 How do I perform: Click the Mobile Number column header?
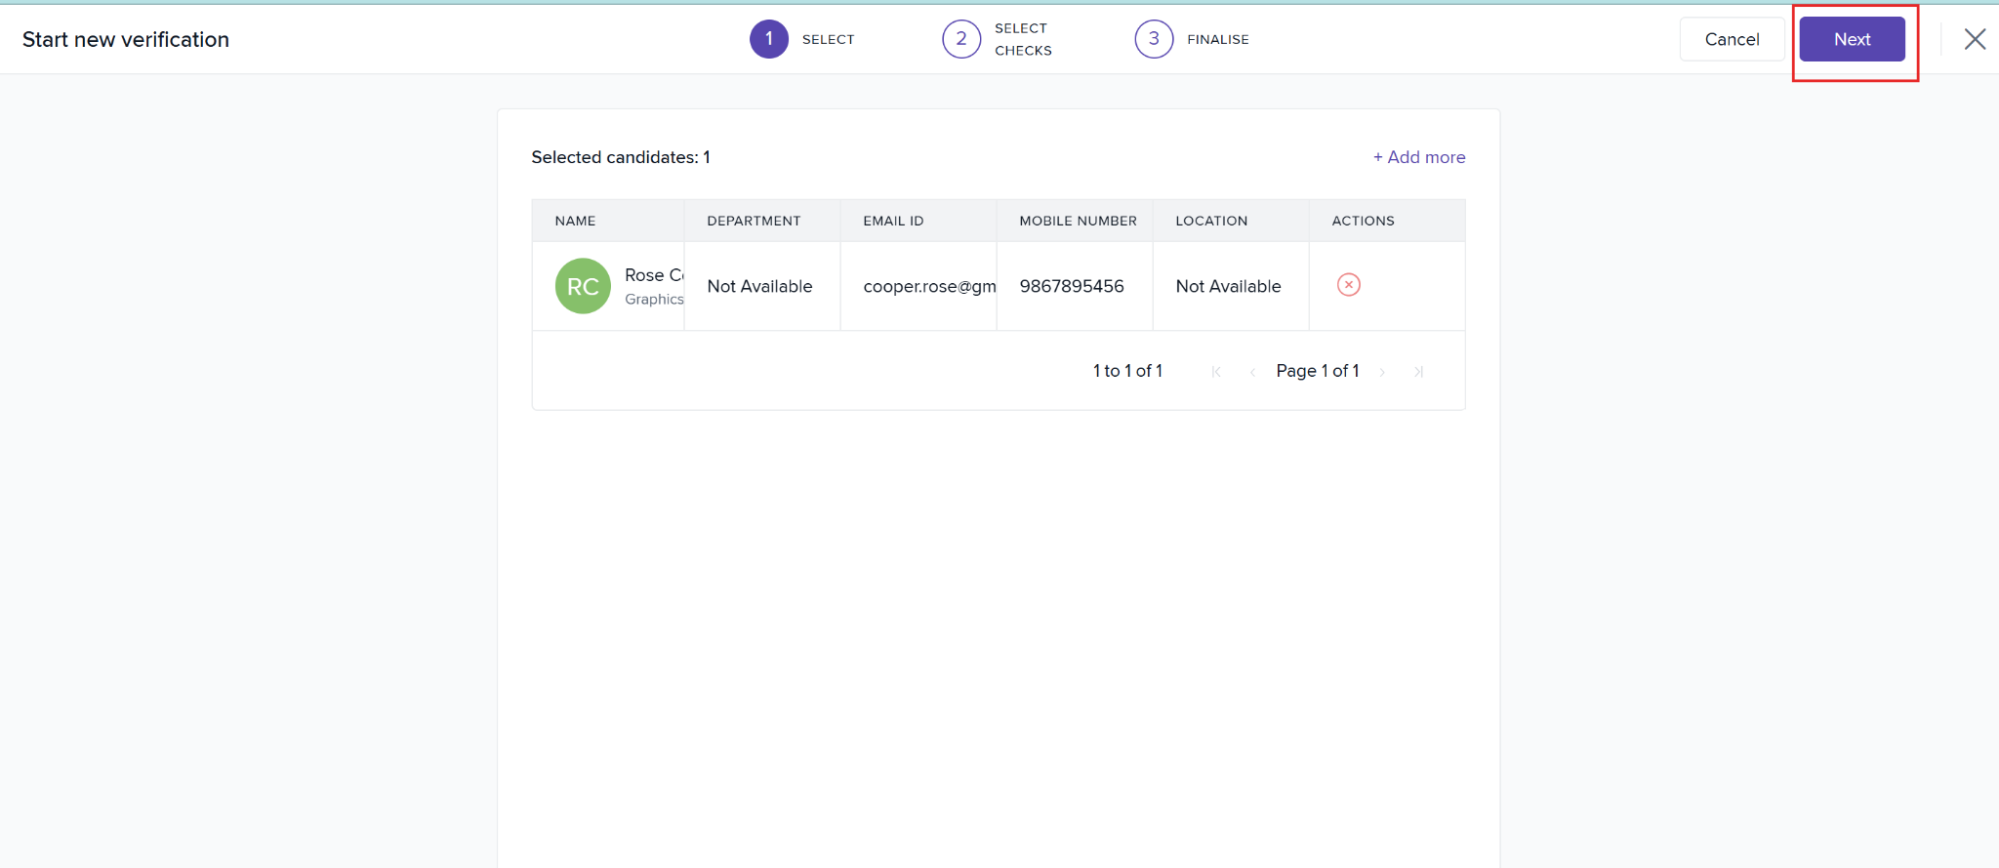point(1077,221)
